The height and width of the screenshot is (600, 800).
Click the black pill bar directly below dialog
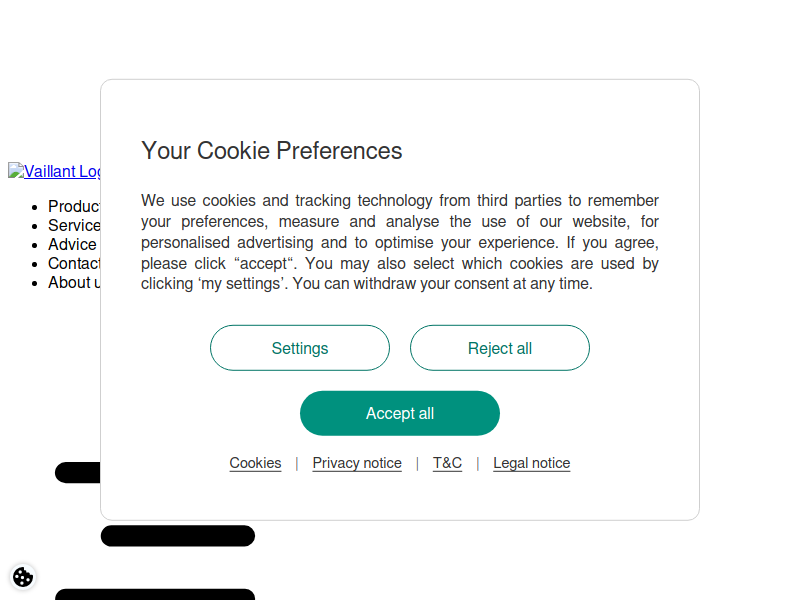click(178, 536)
